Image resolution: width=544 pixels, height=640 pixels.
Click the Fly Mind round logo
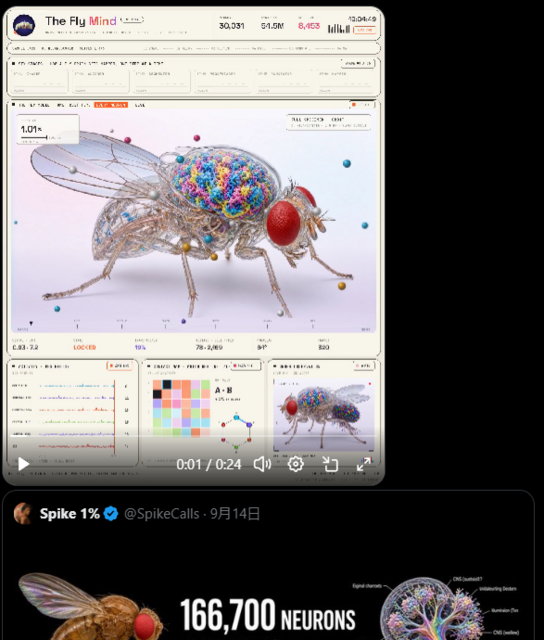24,25
